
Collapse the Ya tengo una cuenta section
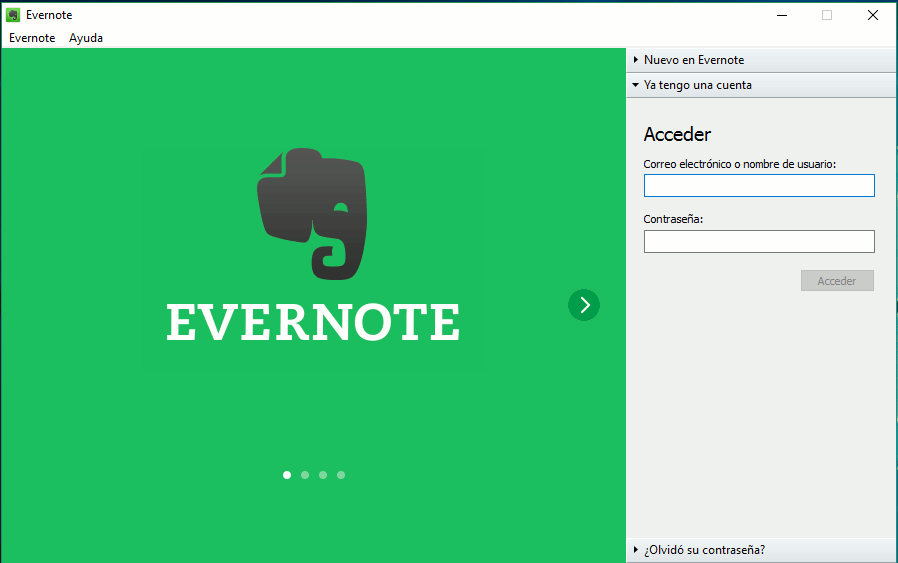tap(698, 85)
